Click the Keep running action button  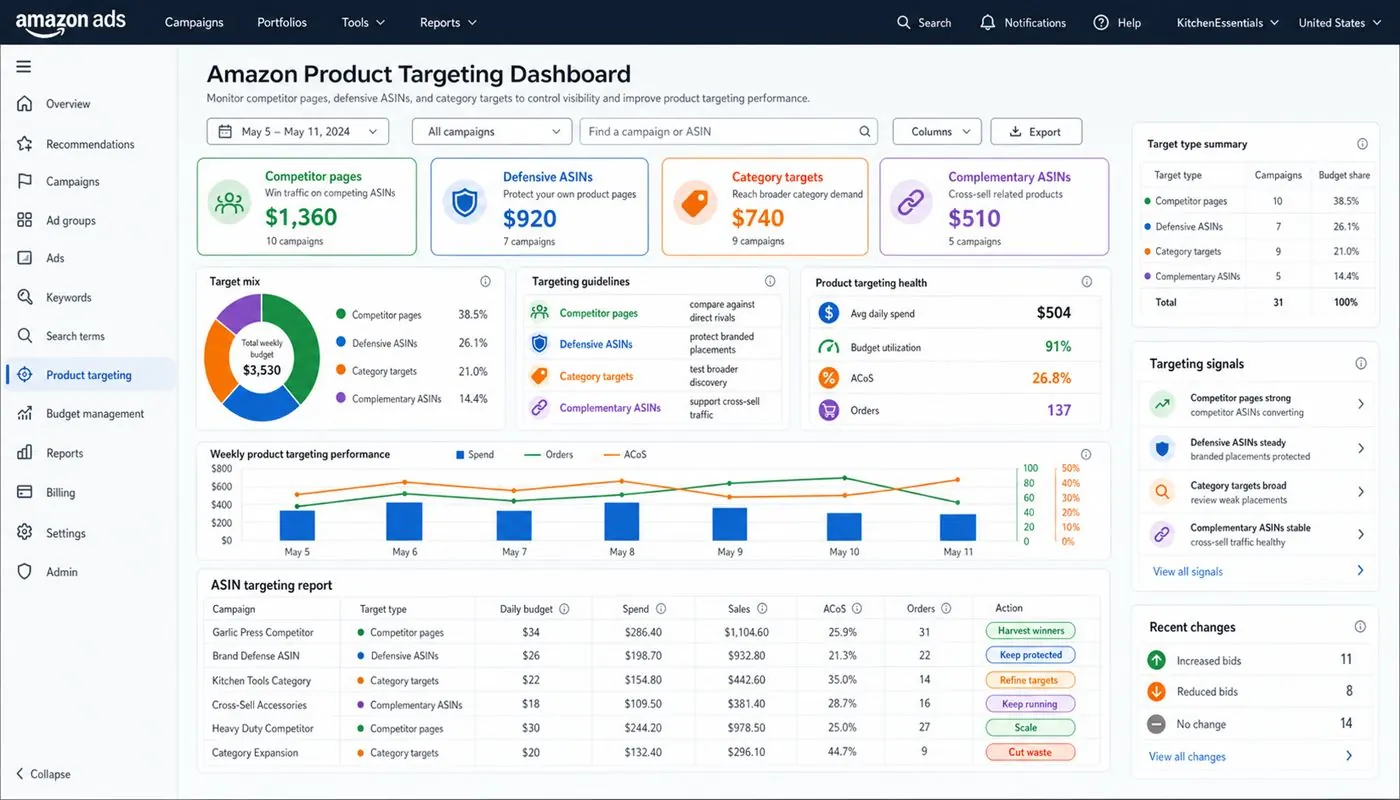tap(1030, 704)
